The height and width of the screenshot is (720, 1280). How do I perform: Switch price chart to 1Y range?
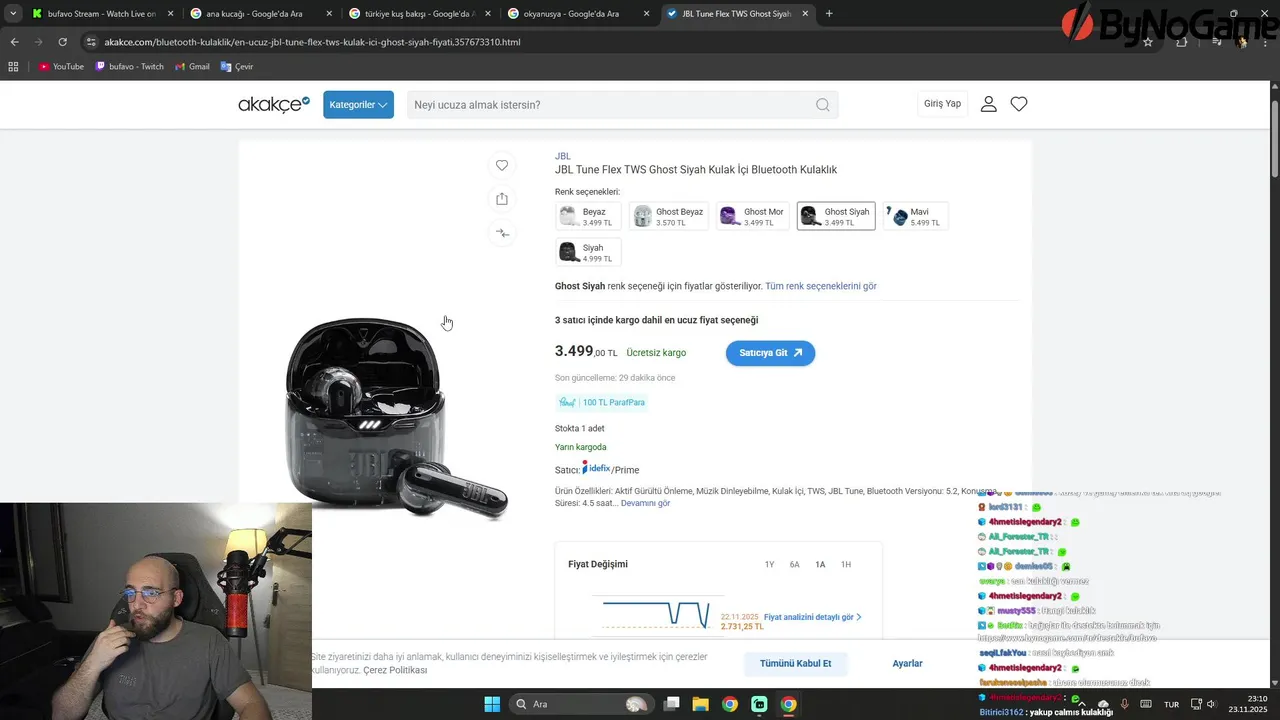pyautogui.click(x=769, y=565)
